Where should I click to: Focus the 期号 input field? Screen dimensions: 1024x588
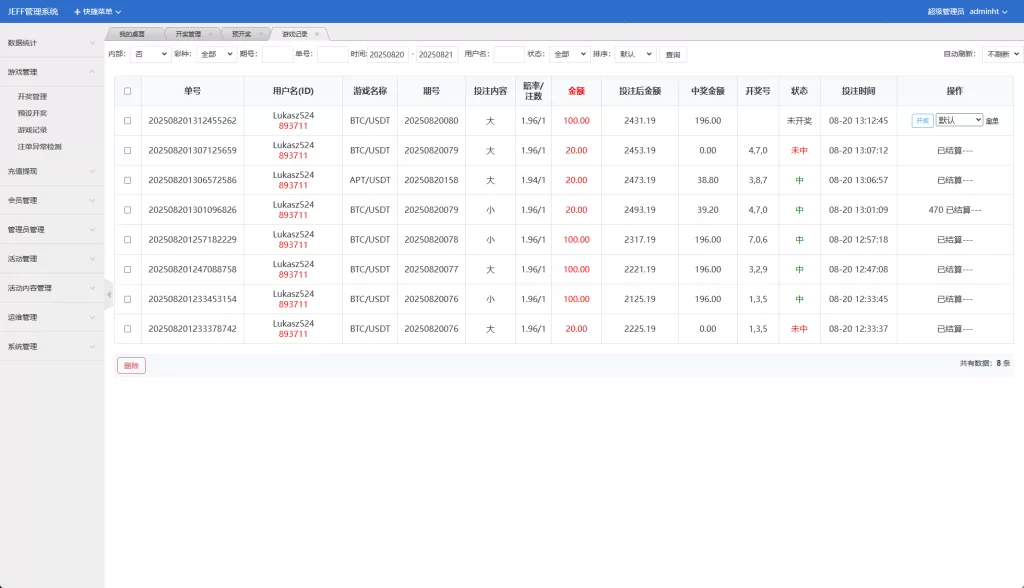tap(277, 54)
